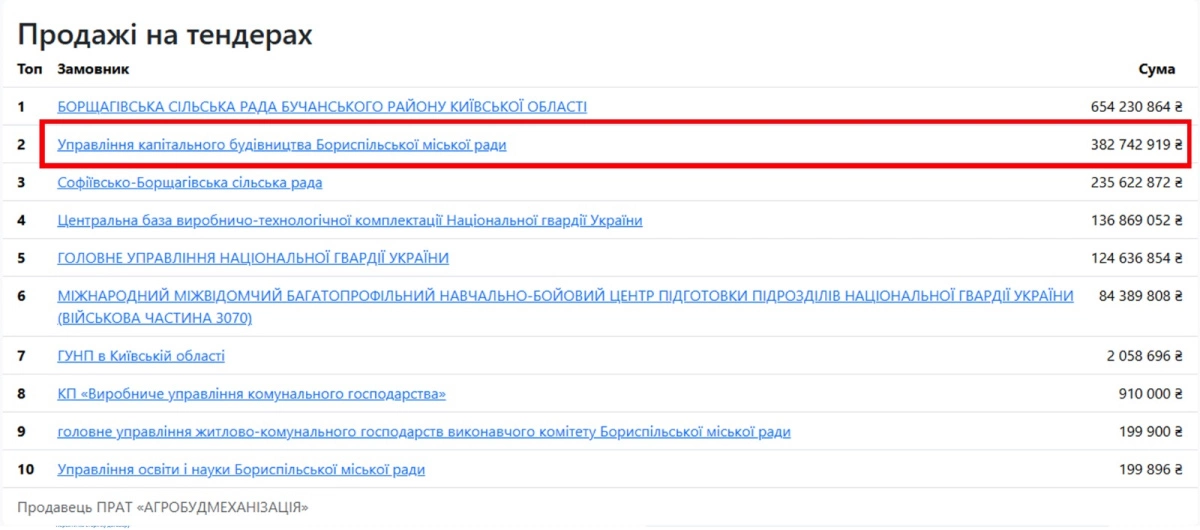Open Управління освіти і науки Бориспільської link
Viewport: 1200px width, 530px height.
[241, 470]
